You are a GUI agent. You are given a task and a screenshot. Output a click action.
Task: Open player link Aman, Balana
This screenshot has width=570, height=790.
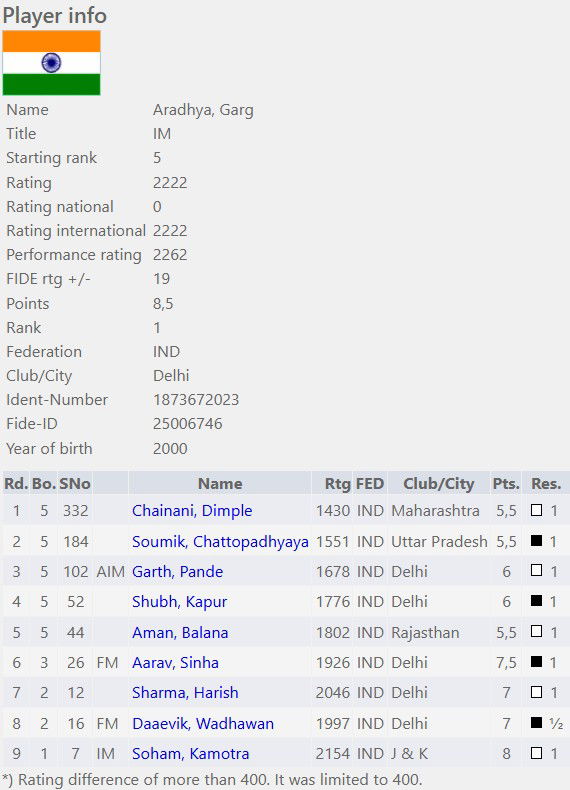180,632
